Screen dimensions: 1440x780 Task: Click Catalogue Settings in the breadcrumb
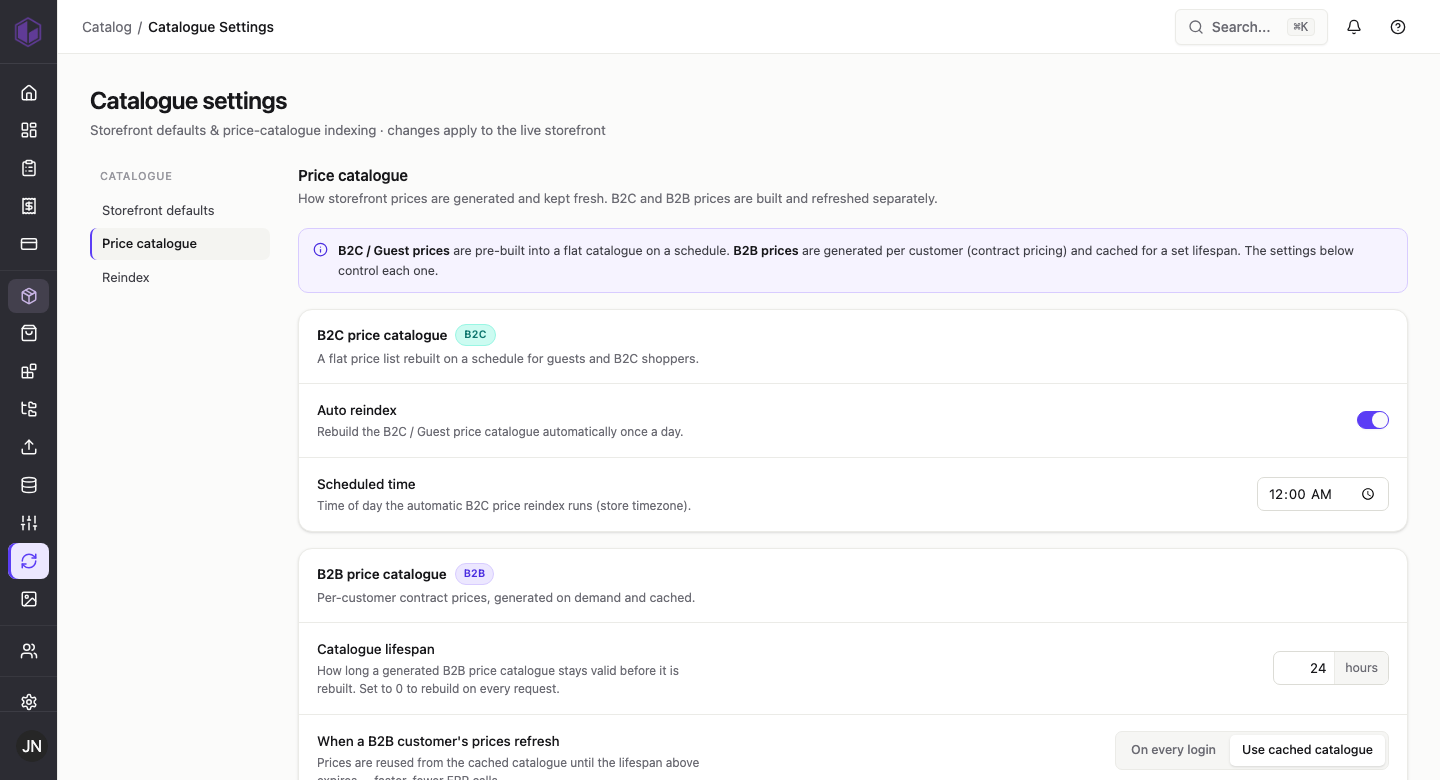click(x=211, y=27)
